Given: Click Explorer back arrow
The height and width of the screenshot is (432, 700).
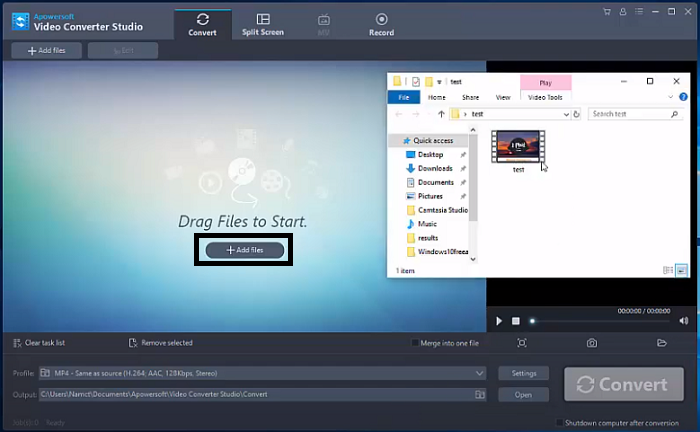Looking at the screenshot, I should [x=399, y=114].
